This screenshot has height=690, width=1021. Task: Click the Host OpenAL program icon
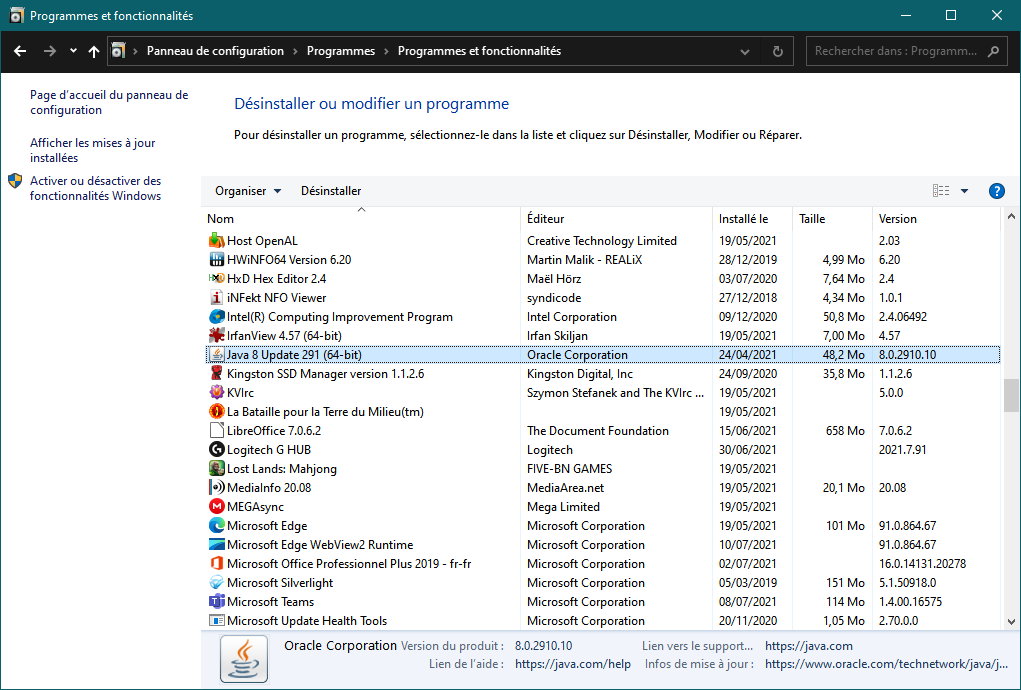tap(216, 241)
